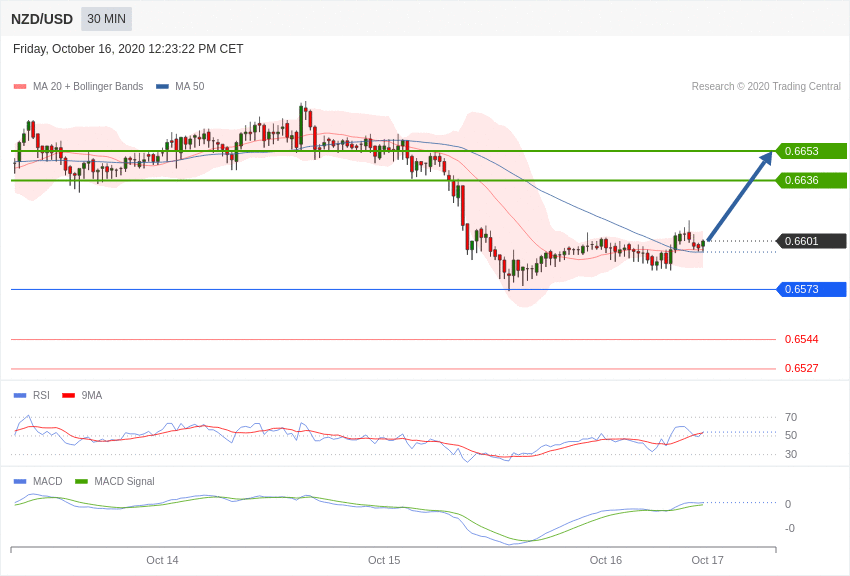850x576 pixels.
Task: Click the RSI 50 axis value
Action: [x=791, y=436]
